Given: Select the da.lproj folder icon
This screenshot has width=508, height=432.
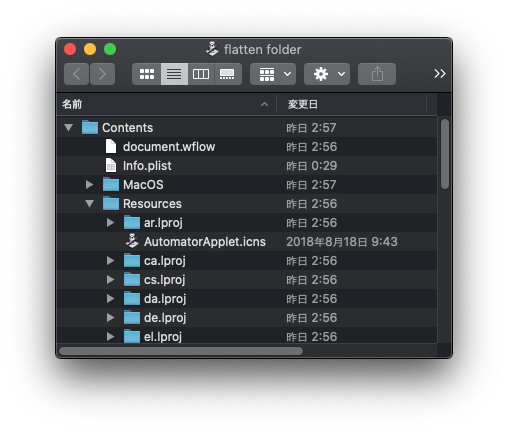Looking at the screenshot, I should (x=132, y=298).
